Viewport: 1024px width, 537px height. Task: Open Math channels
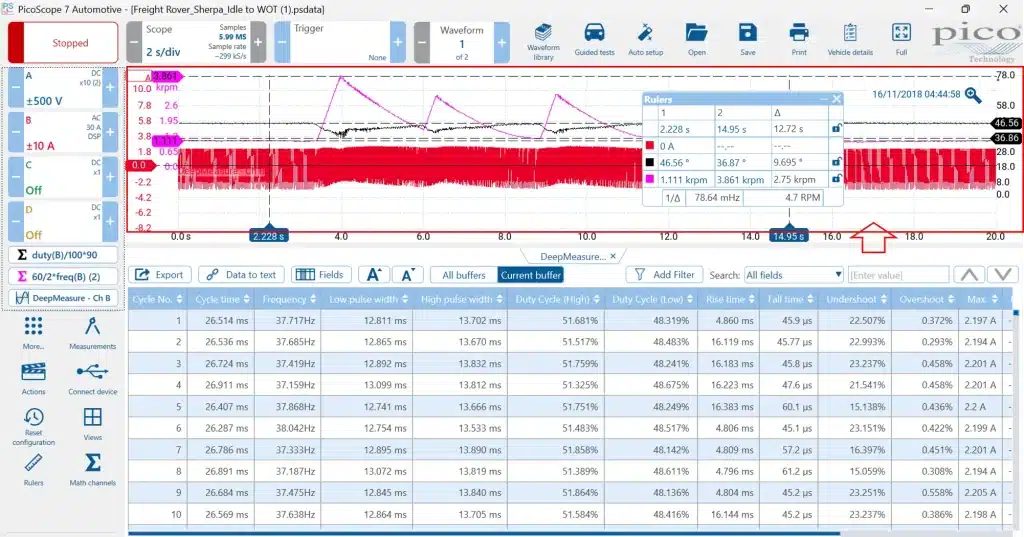pos(92,470)
